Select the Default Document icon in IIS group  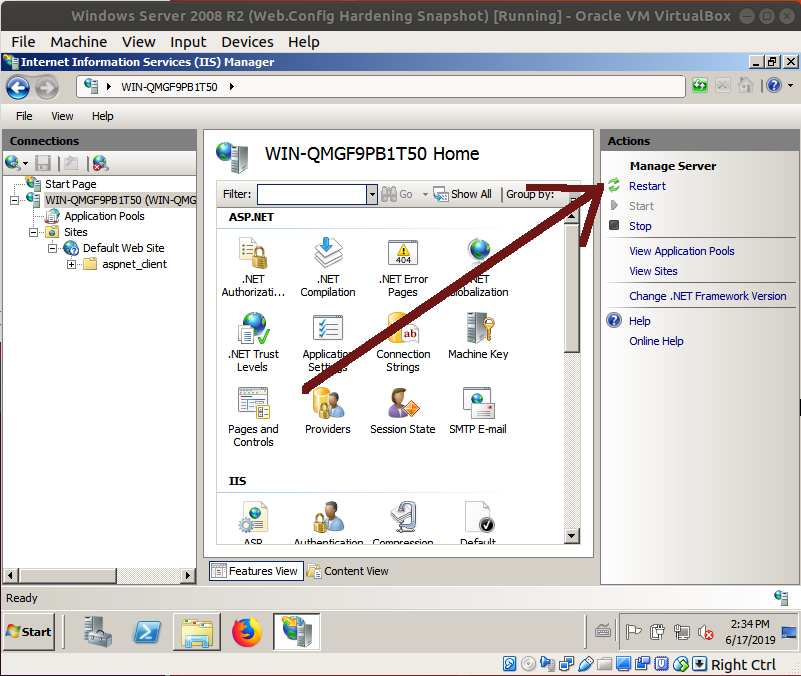point(478,522)
